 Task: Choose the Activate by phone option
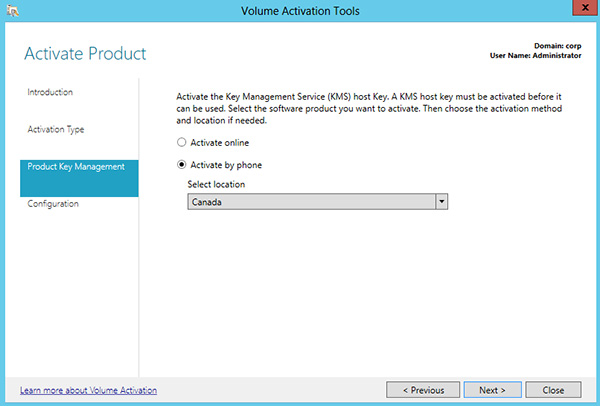pos(182,165)
